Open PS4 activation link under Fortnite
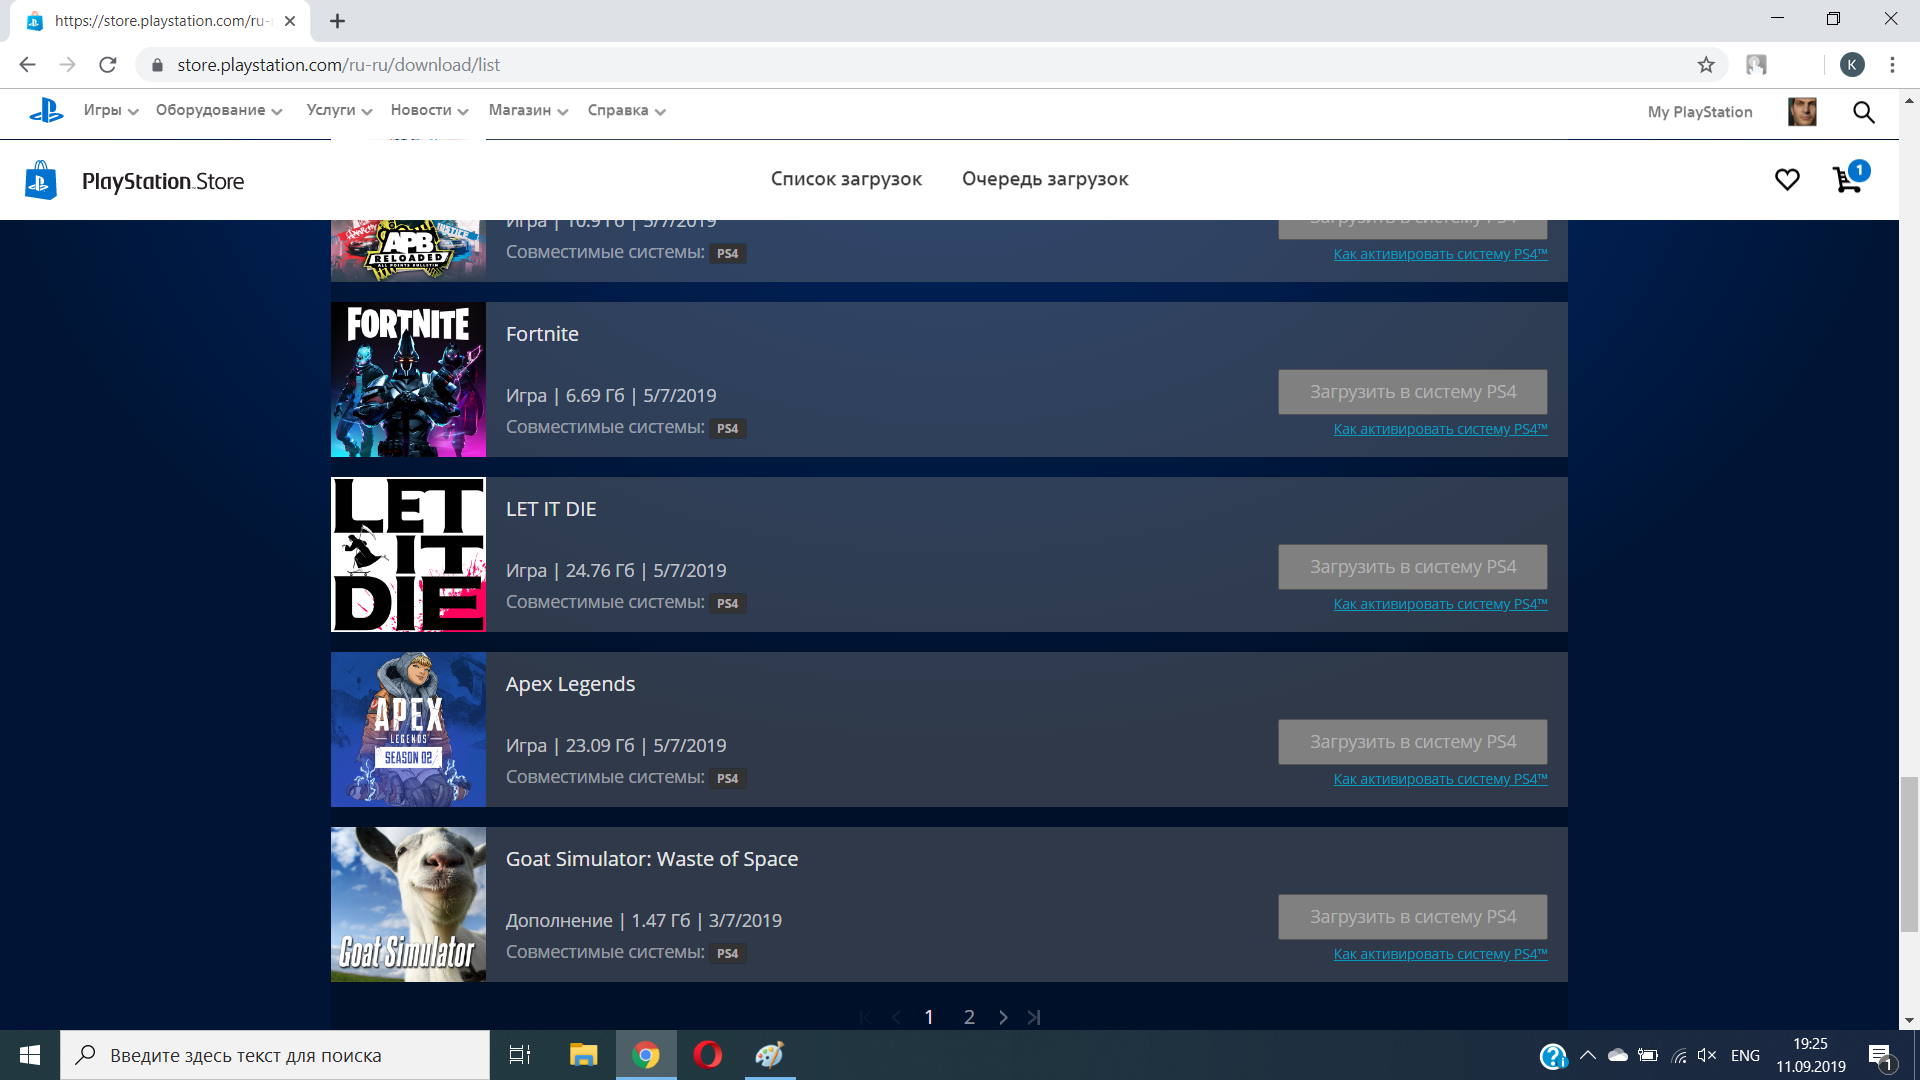Viewport: 1920px width, 1080px height. [1440, 429]
